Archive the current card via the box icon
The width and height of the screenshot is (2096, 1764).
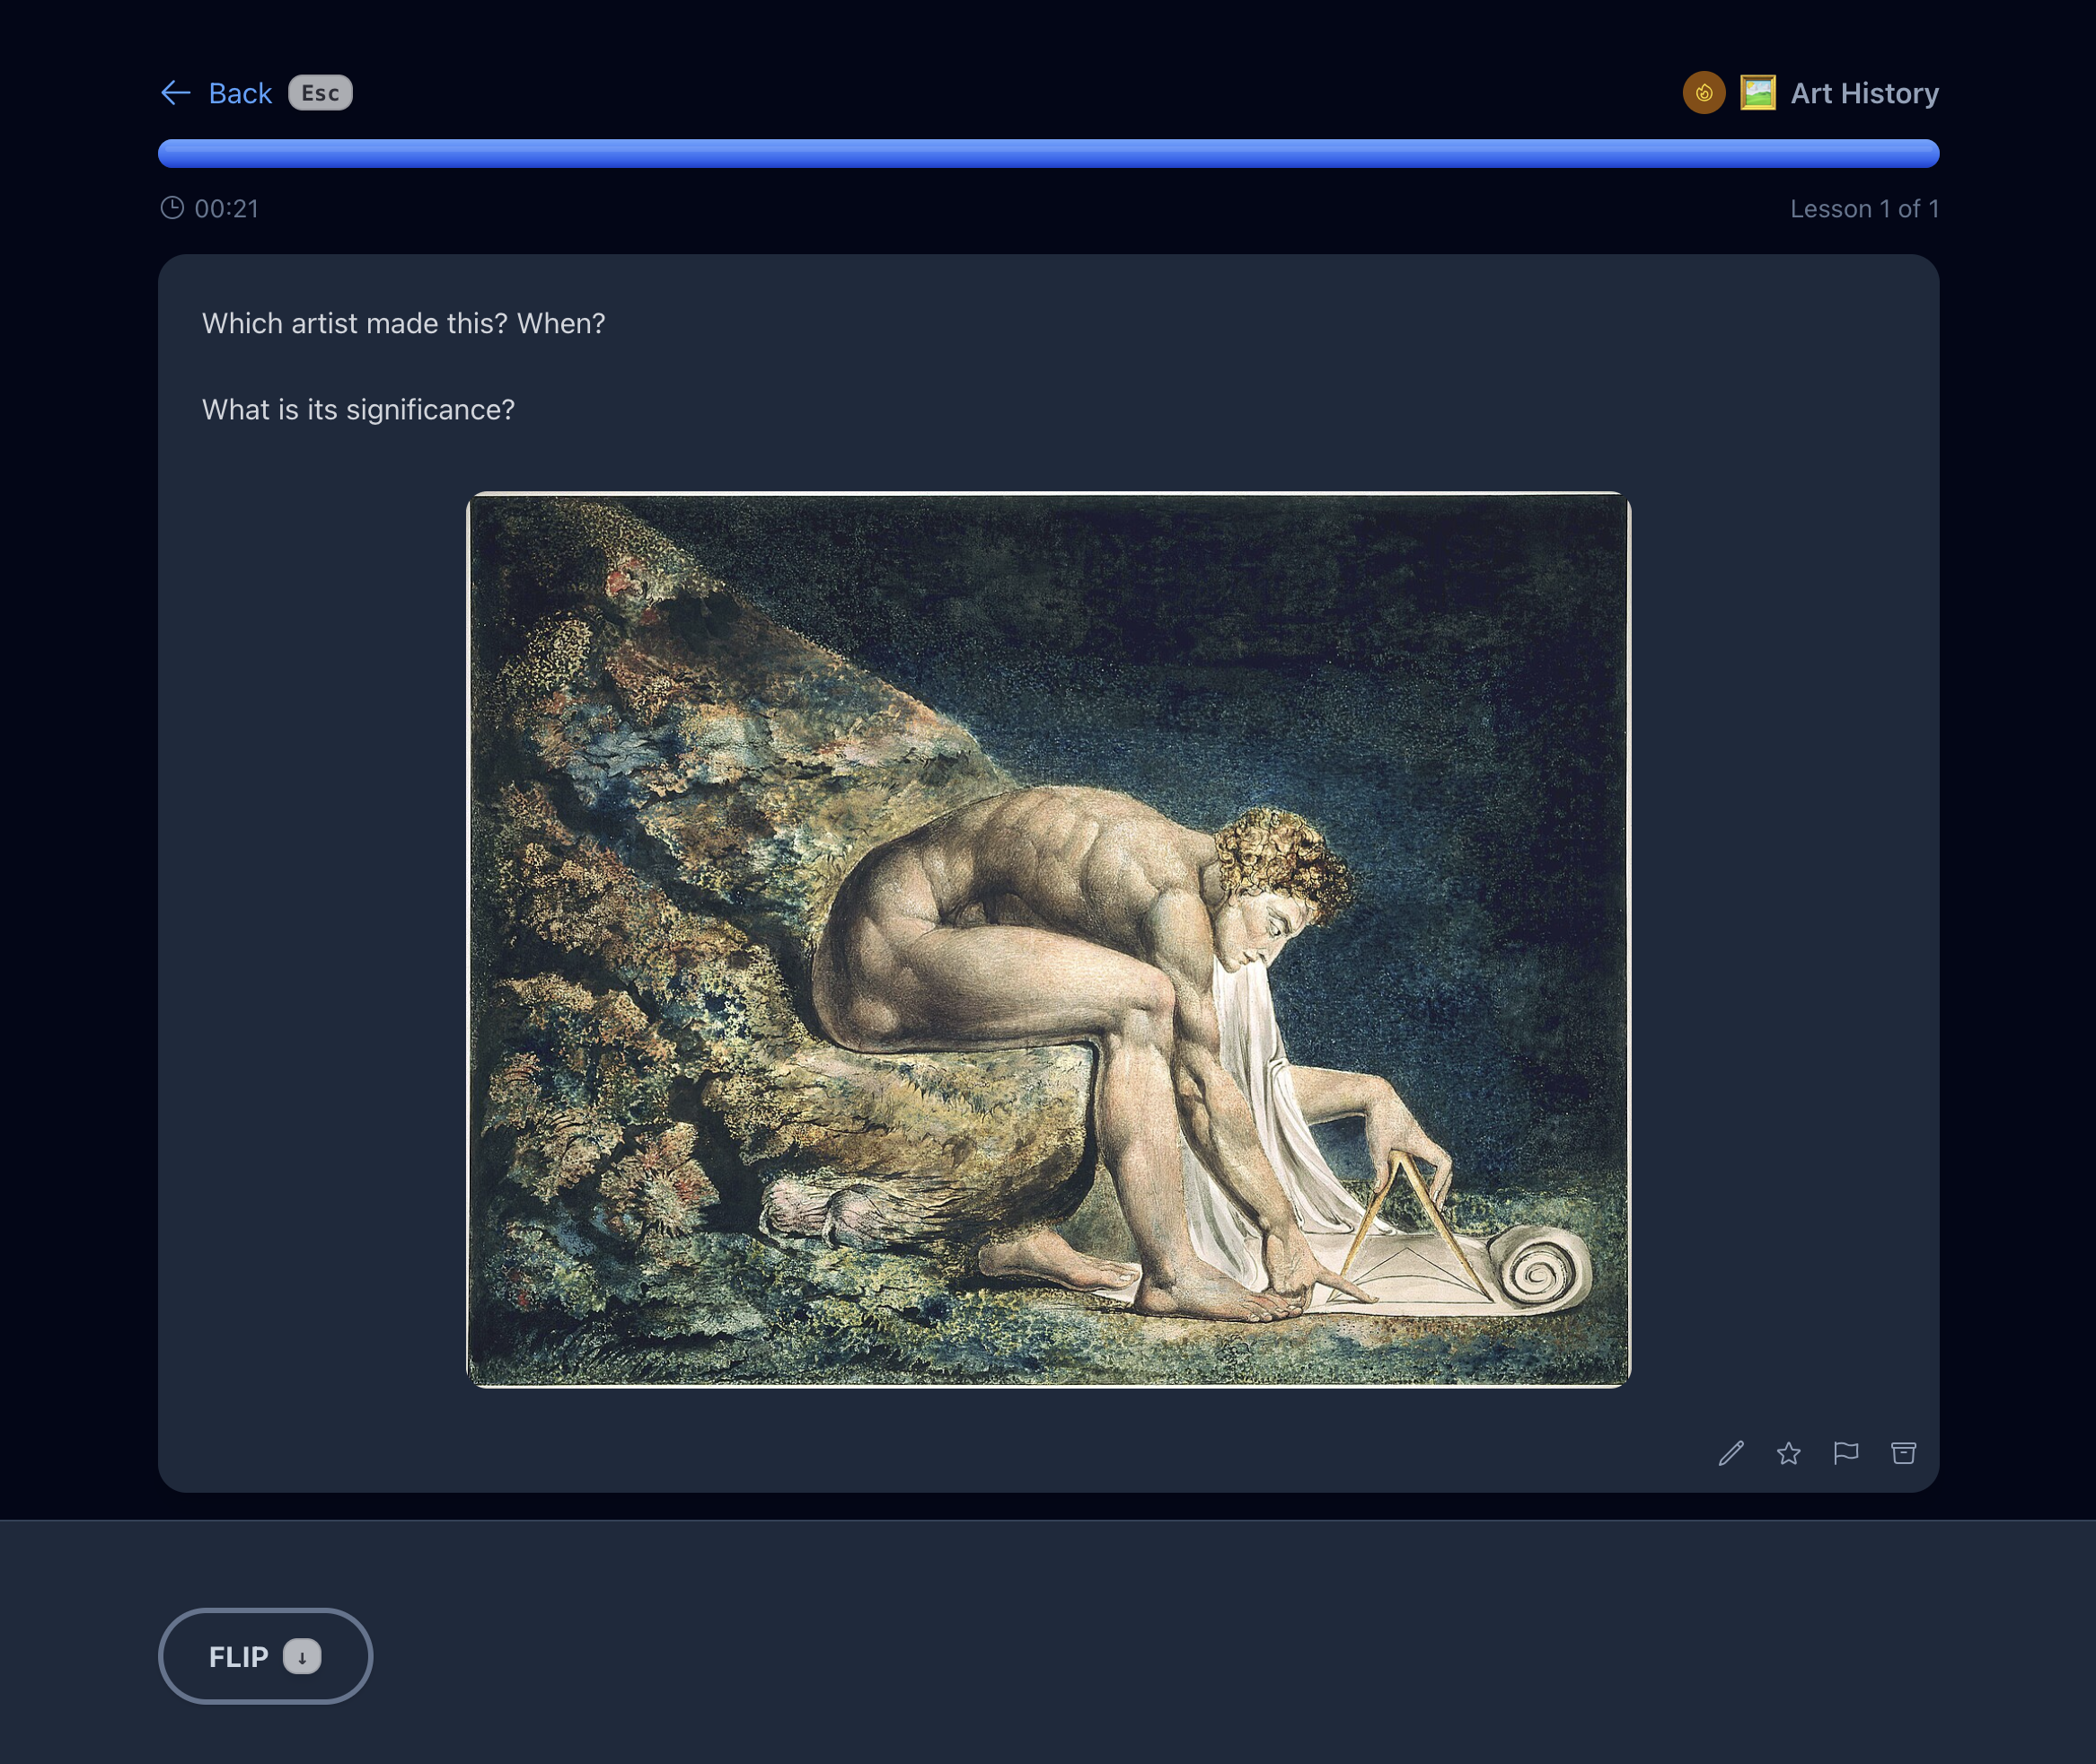(x=1903, y=1453)
